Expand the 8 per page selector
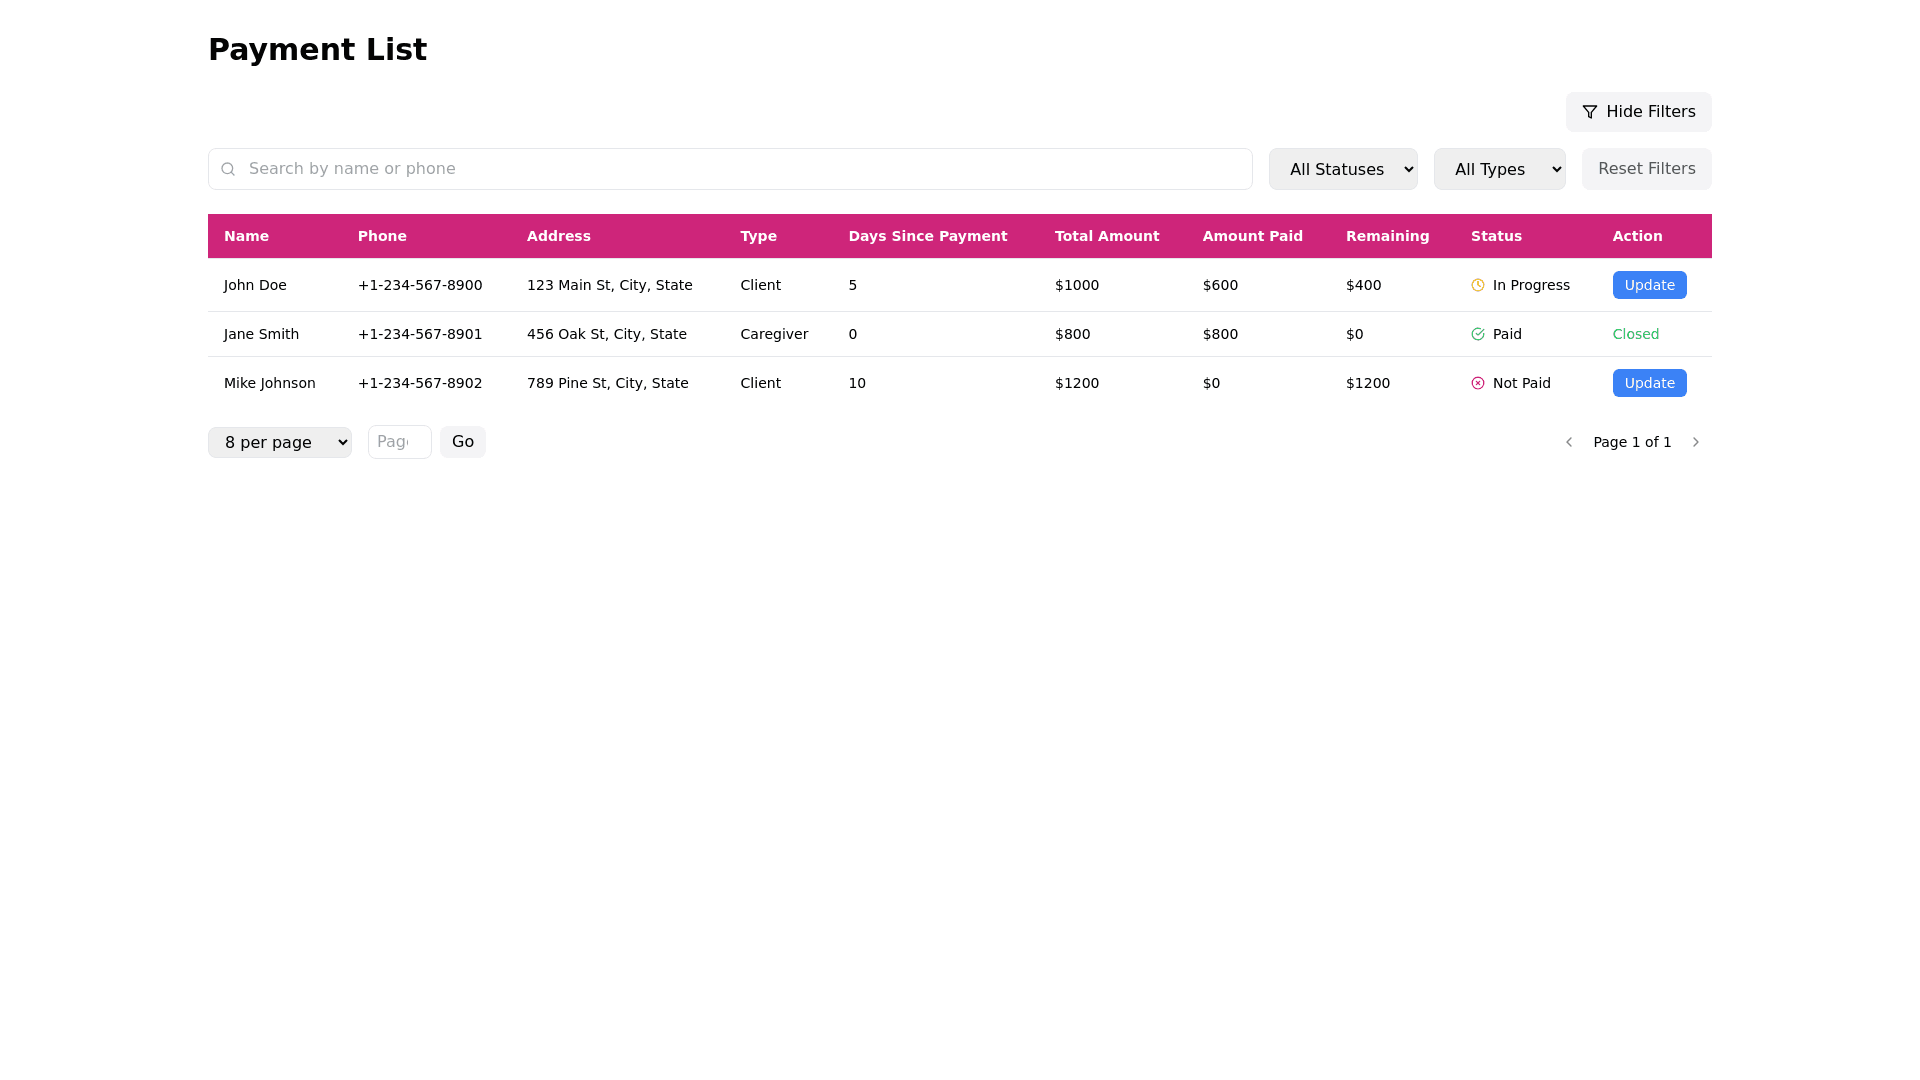This screenshot has height=1080, width=1920. tap(279, 442)
